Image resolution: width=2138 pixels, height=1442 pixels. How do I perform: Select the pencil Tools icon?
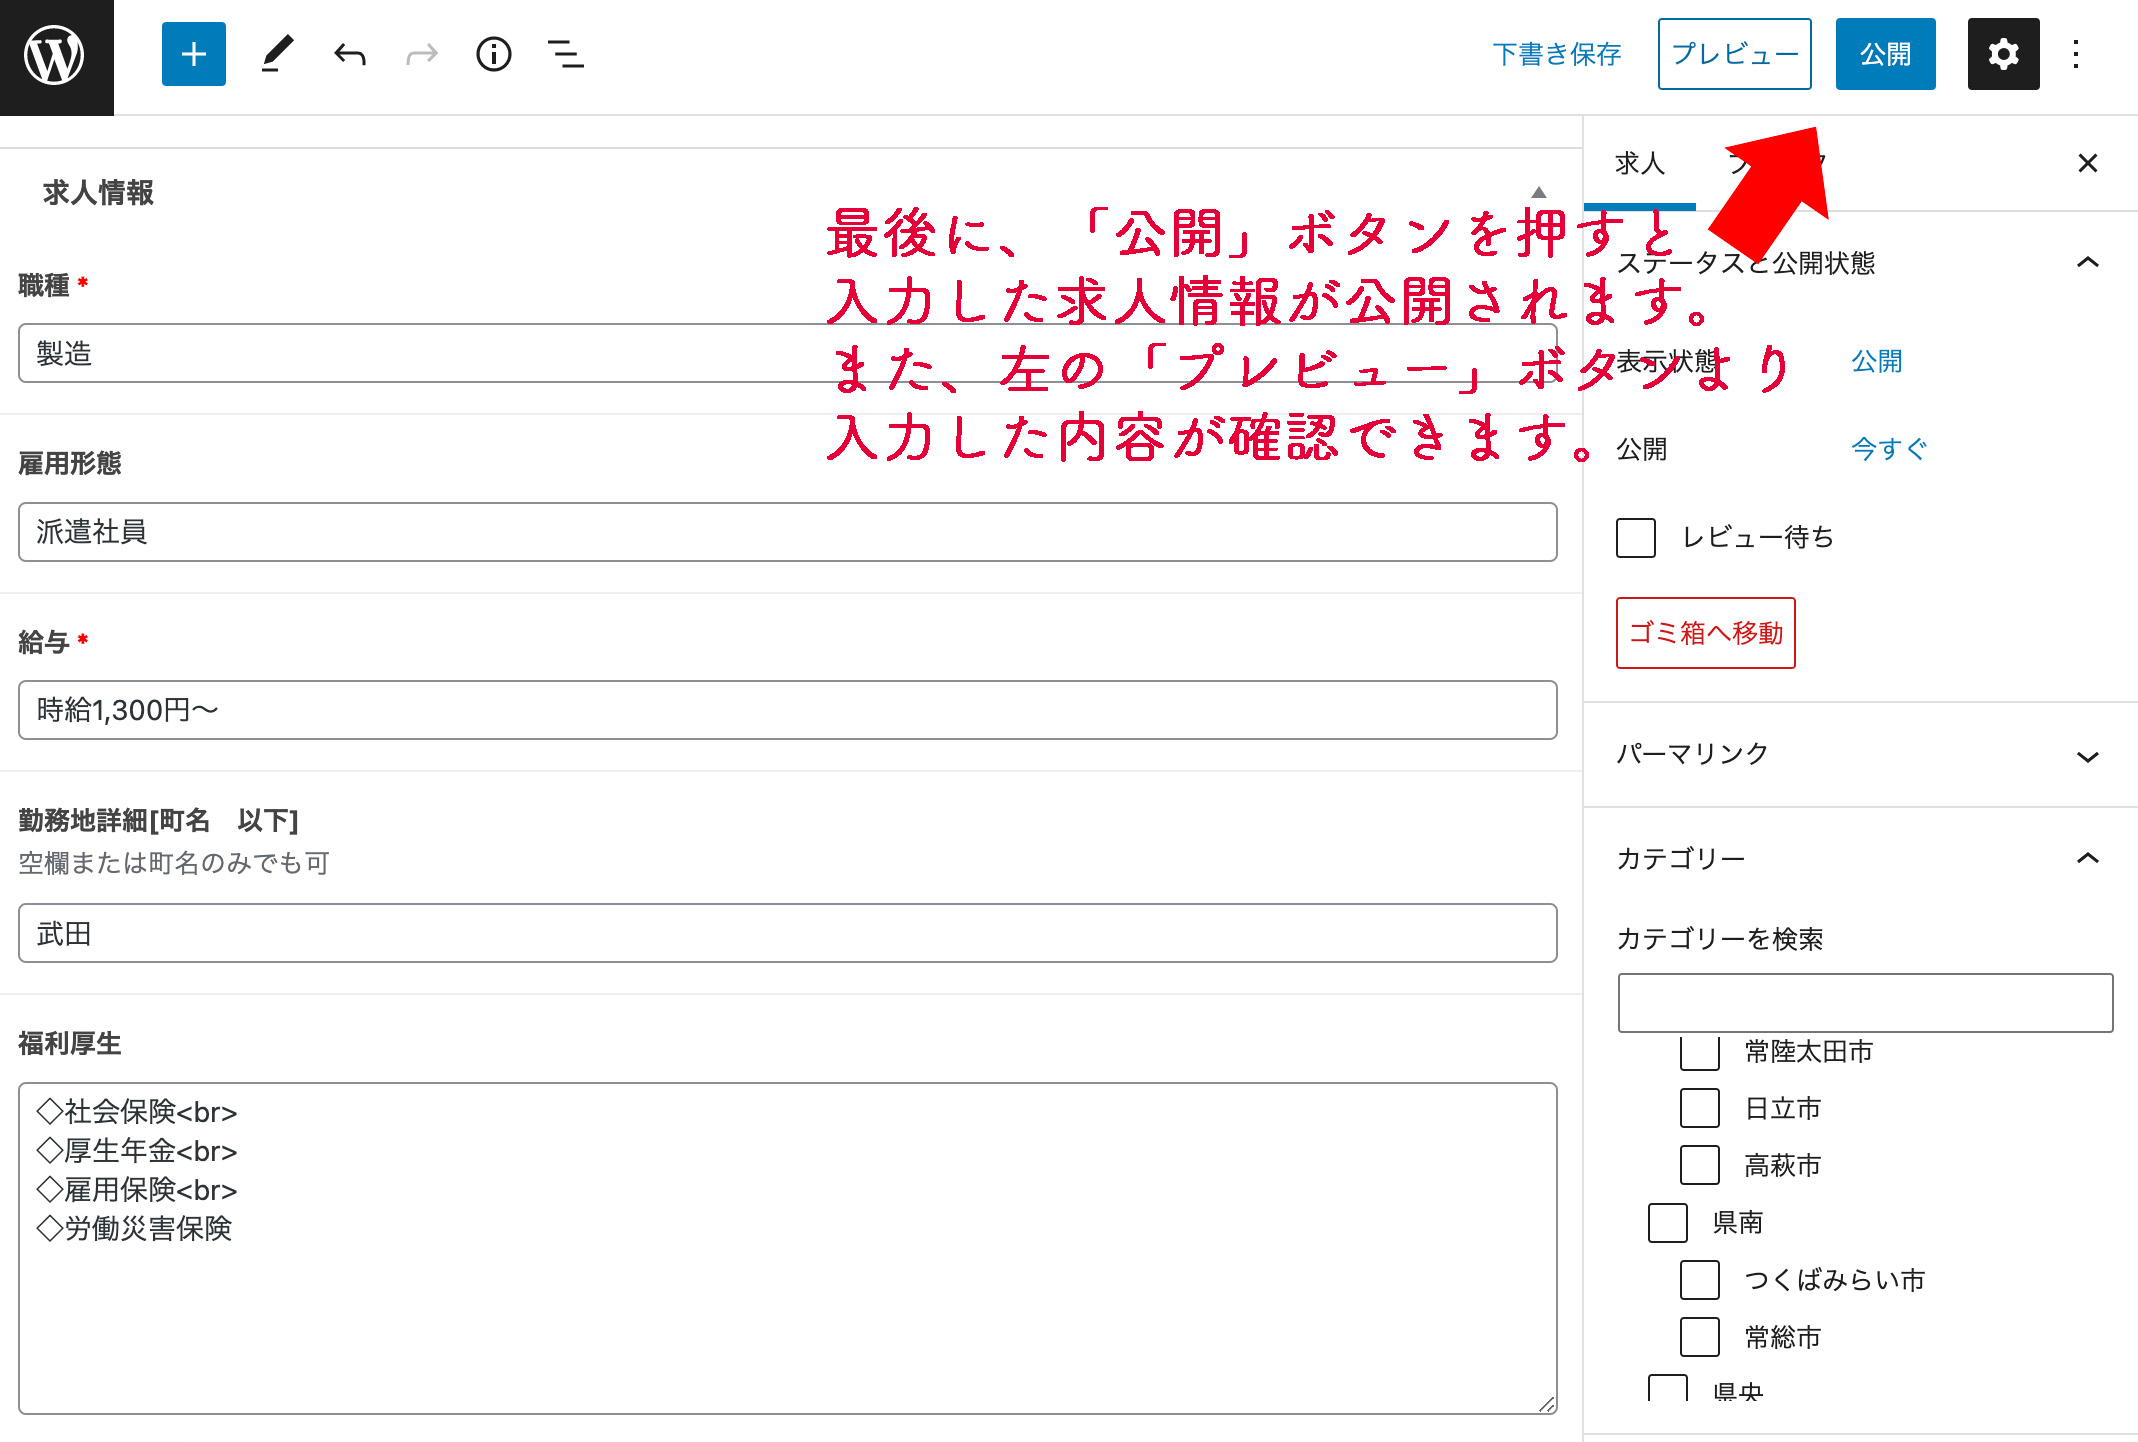tap(277, 54)
